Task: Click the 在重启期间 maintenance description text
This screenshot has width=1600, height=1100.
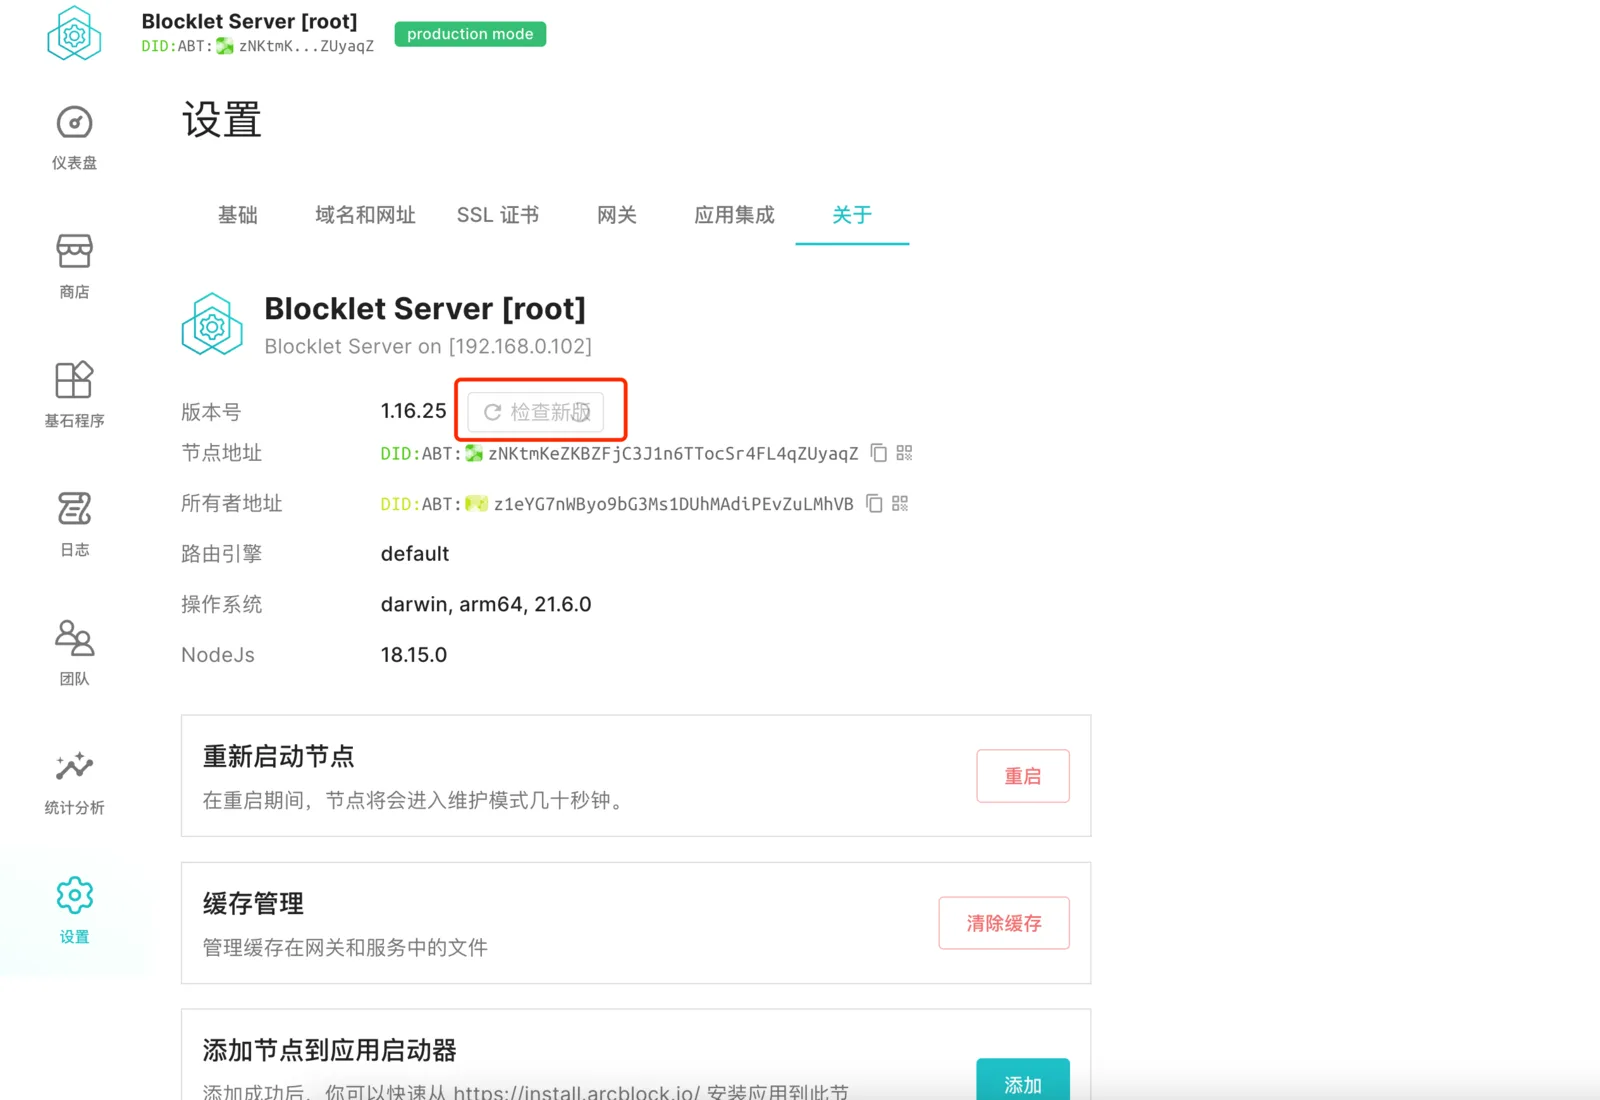Action: click(x=416, y=800)
